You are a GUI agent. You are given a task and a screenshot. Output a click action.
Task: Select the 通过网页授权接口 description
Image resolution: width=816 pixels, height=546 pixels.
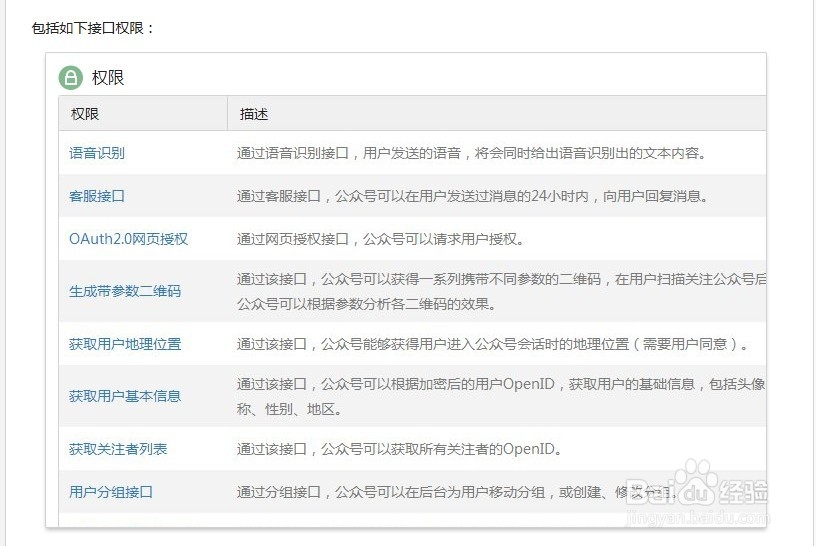pyautogui.click(x=380, y=239)
